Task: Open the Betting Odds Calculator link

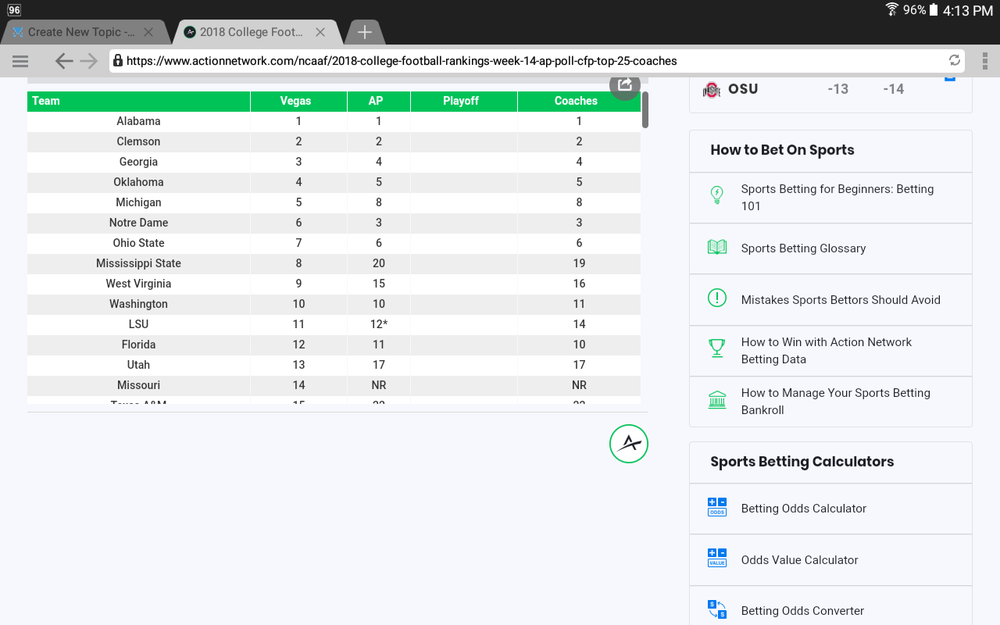Action: coord(804,508)
